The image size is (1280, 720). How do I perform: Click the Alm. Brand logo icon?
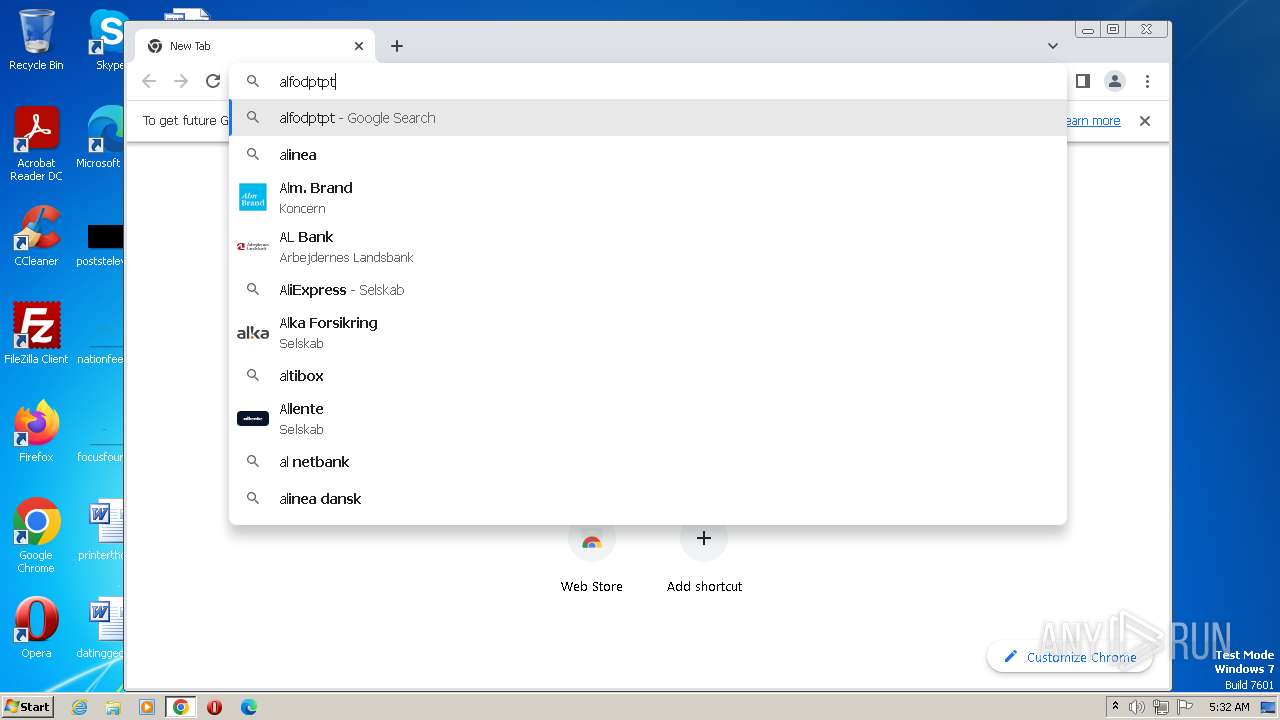pos(253,197)
